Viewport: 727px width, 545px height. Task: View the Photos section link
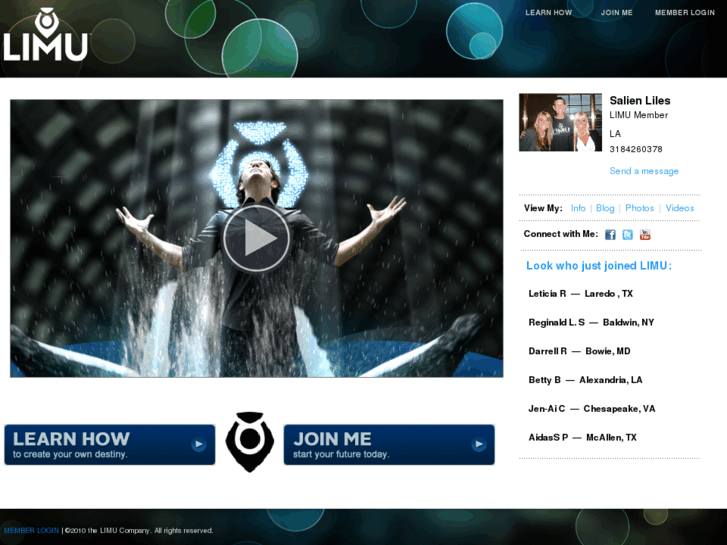pos(639,208)
